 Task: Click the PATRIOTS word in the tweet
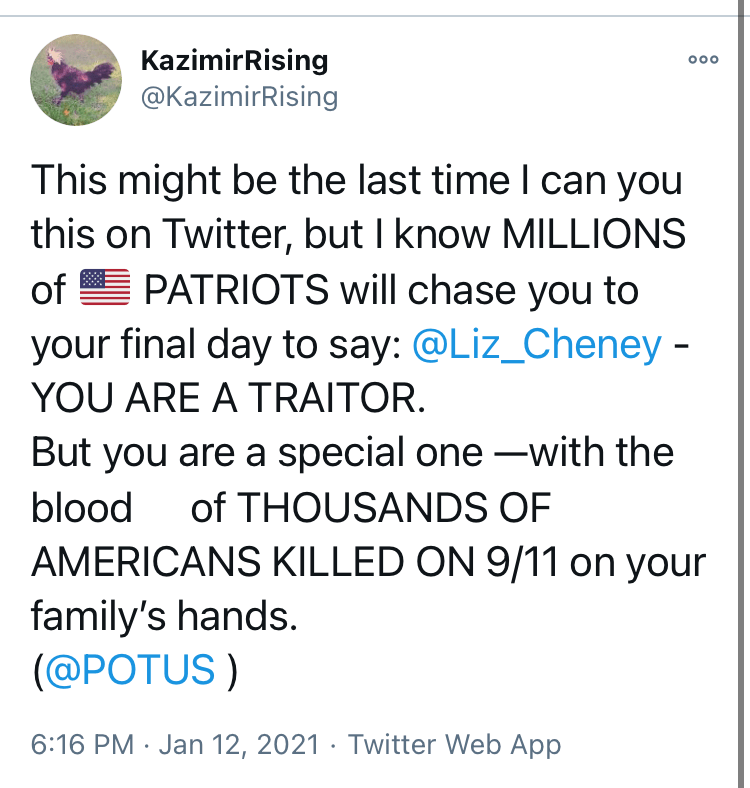coord(236,290)
